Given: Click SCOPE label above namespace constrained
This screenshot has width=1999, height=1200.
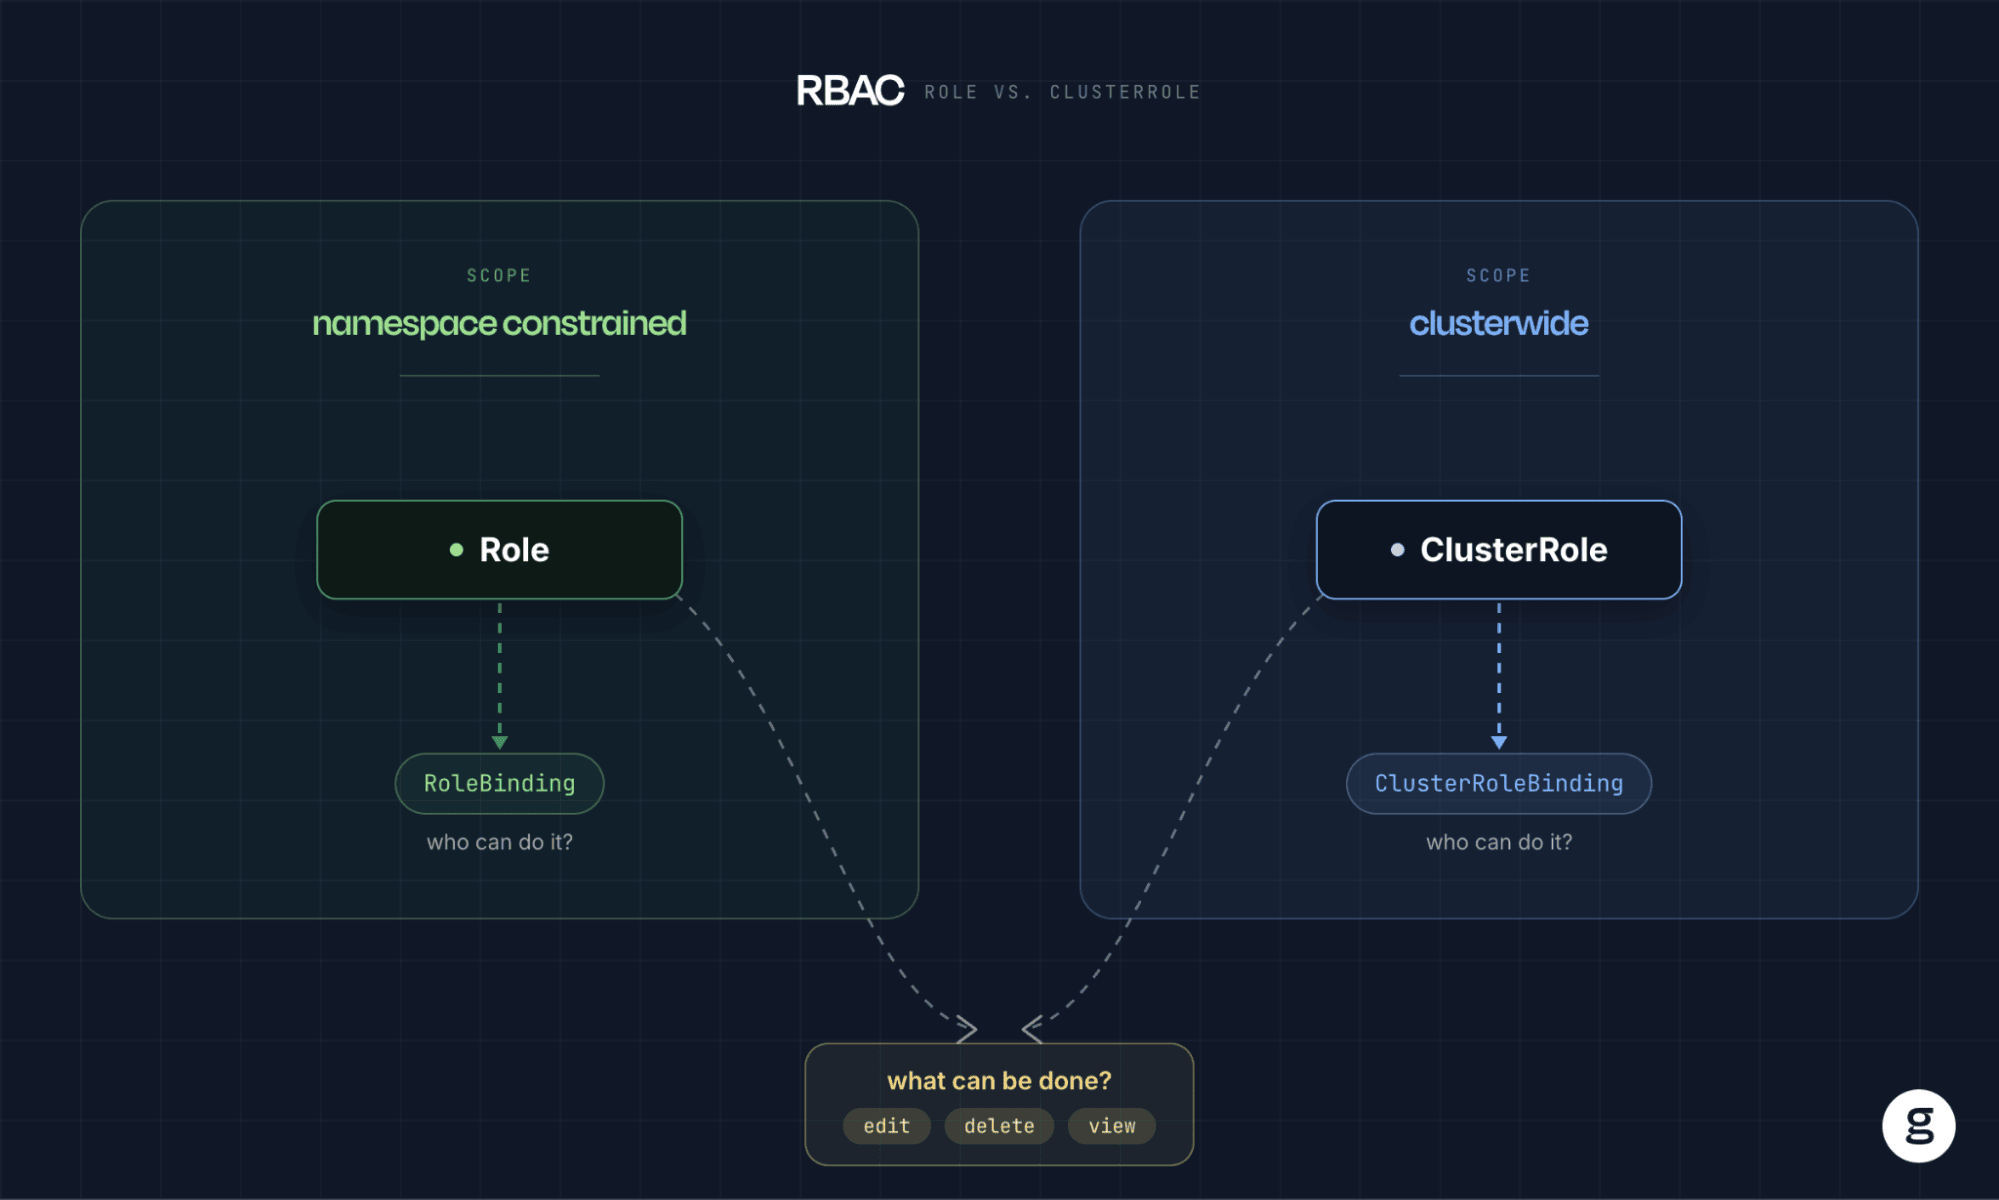Looking at the screenshot, I should click(x=499, y=275).
